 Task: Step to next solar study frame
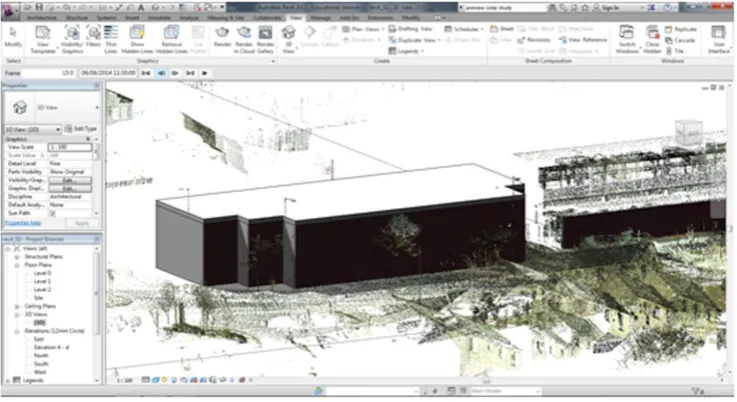point(175,73)
